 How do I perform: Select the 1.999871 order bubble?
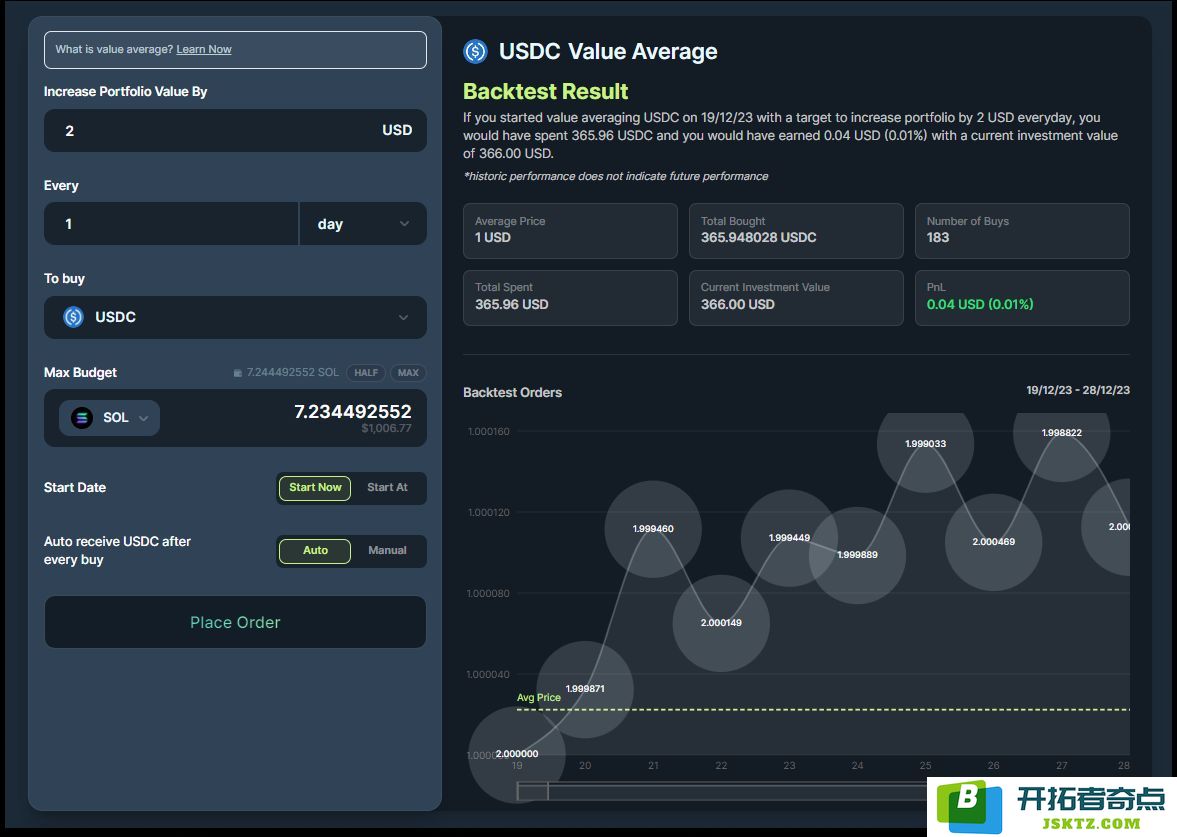[585, 689]
